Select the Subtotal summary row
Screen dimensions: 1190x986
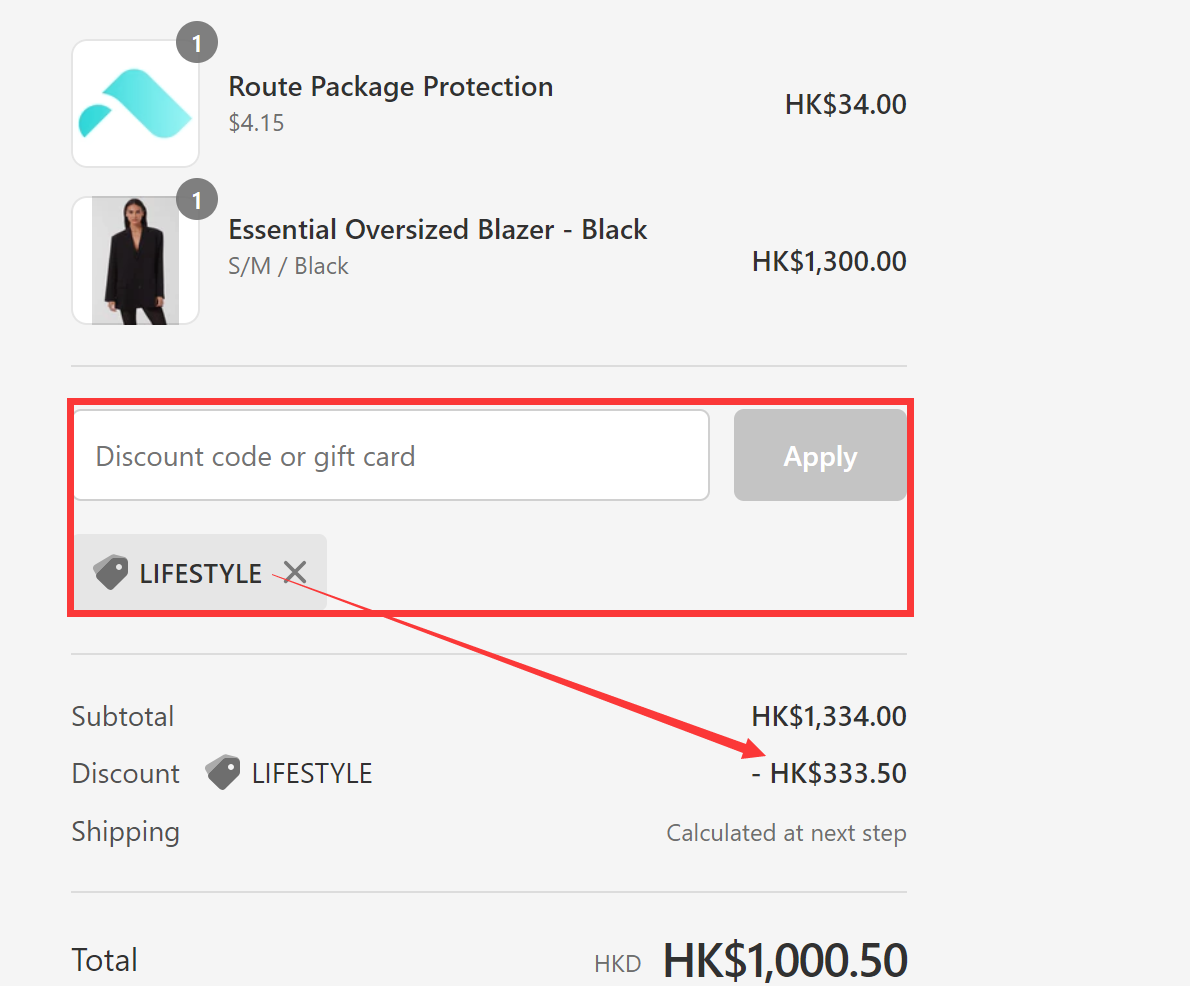tap(122, 716)
